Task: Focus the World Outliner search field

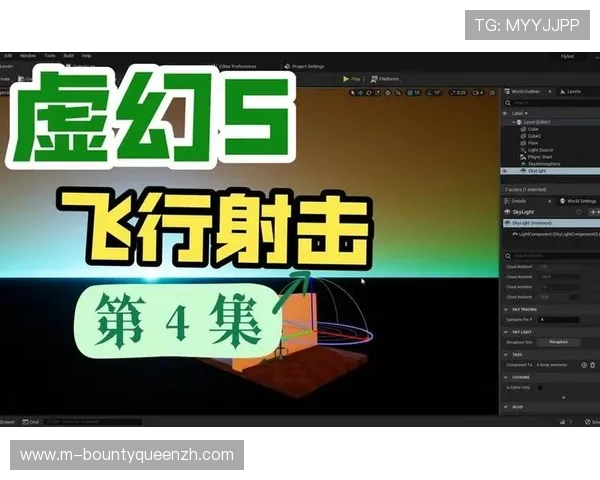Action: coord(551,103)
